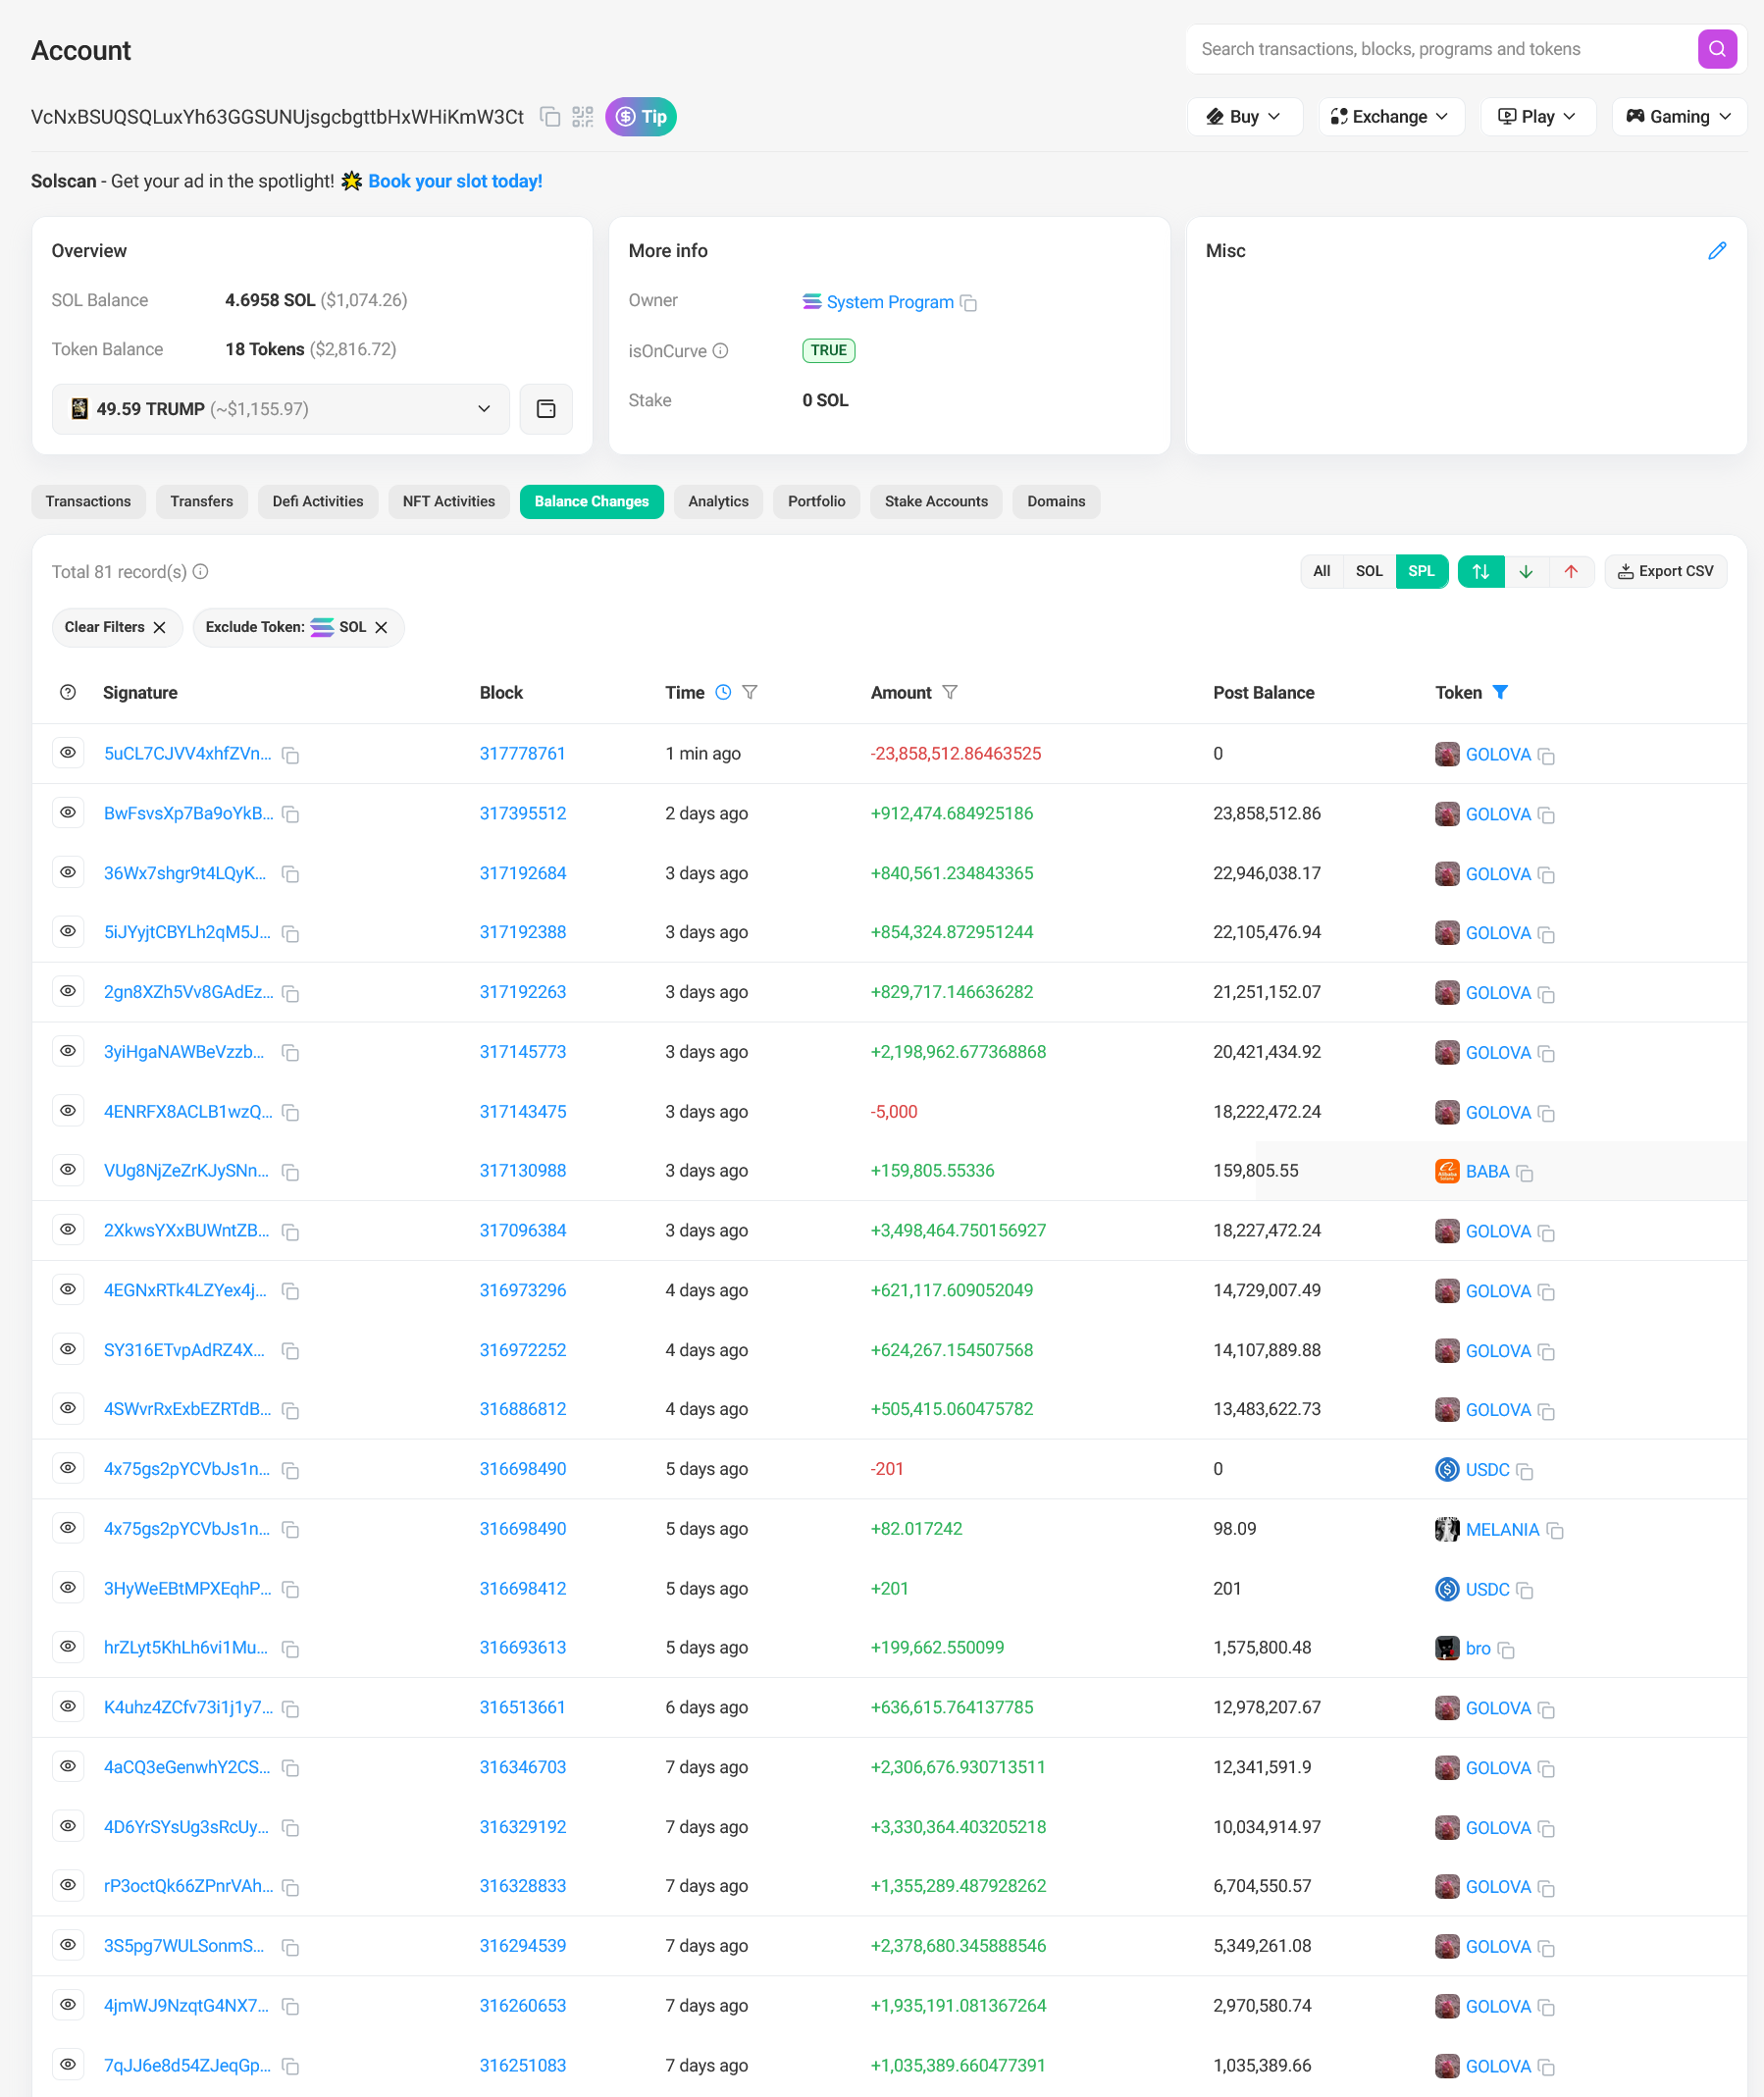This screenshot has height=2097, width=1764.
Task: Open the MELANIA token link
Action: [1502, 1530]
